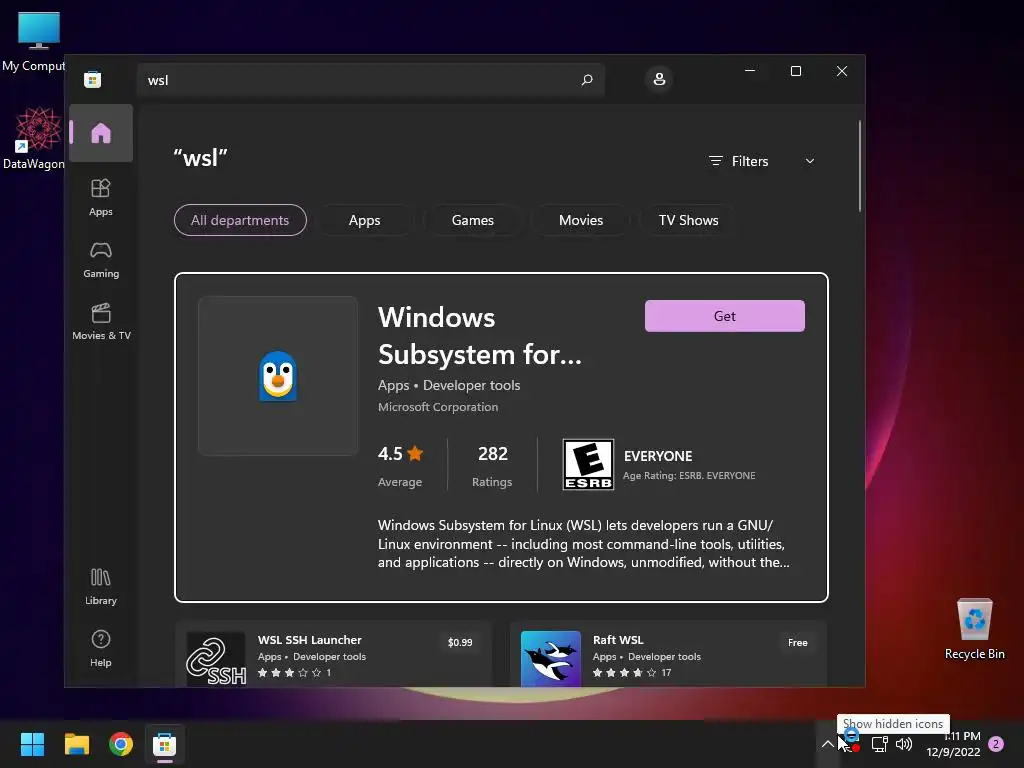
Task: Show hidden icons in system tray
Action: (x=827, y=744)
